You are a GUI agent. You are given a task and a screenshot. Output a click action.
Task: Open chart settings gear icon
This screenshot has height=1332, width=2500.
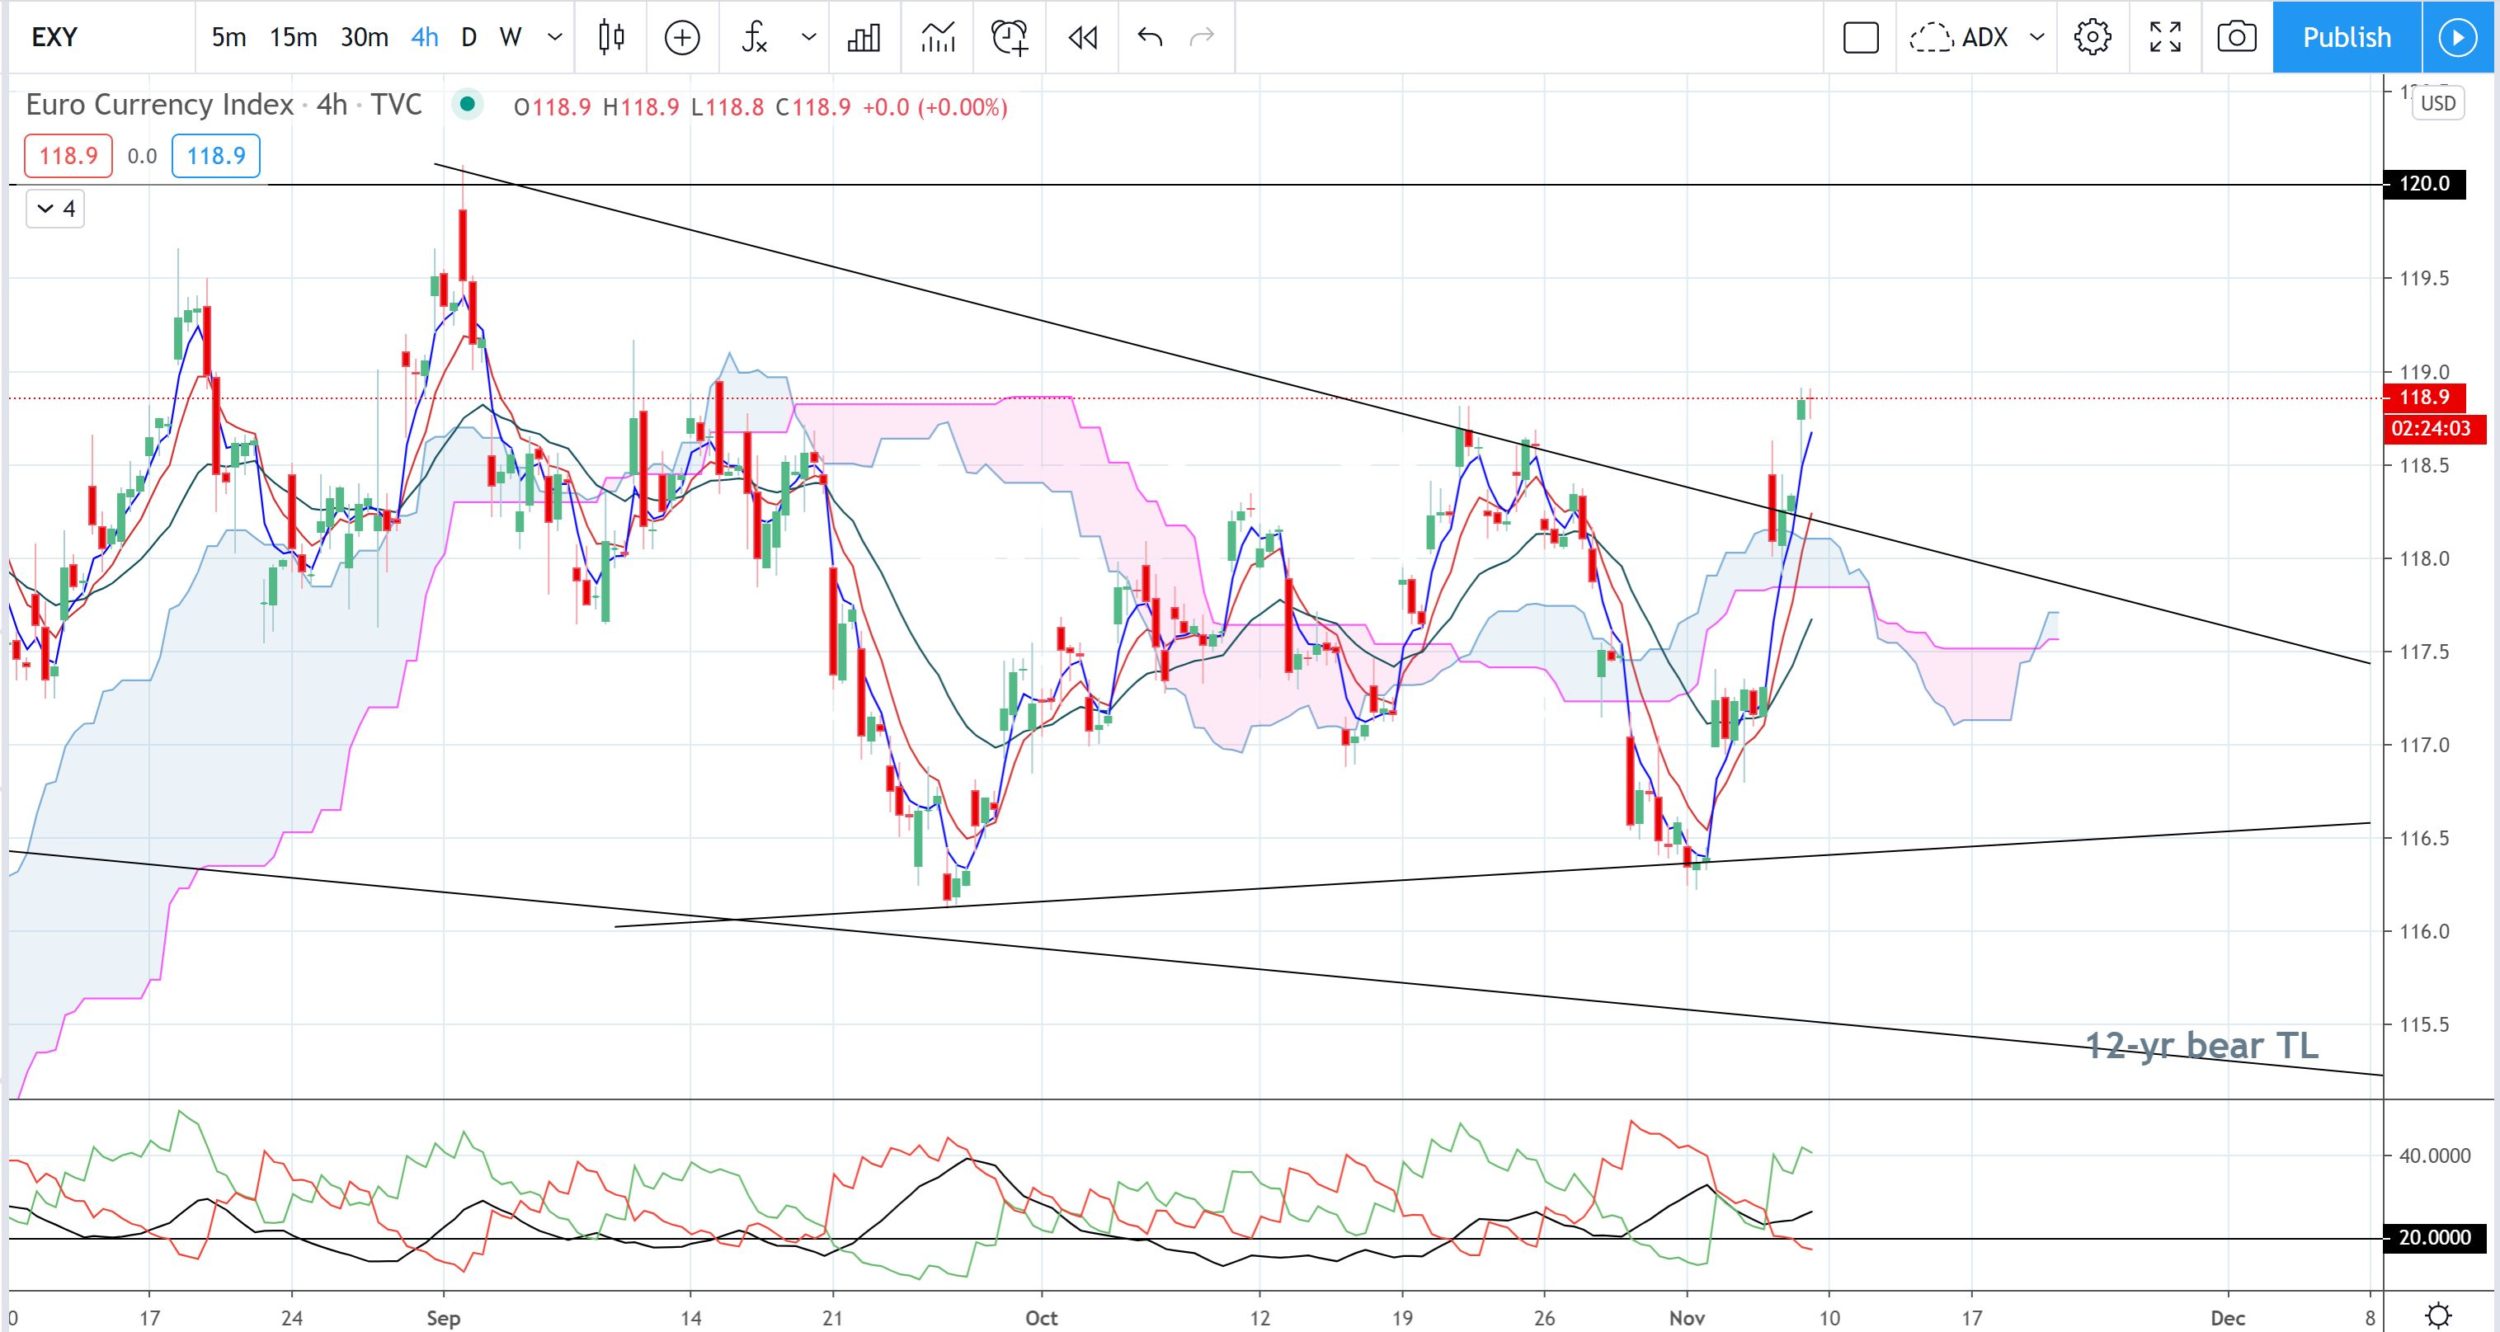click(2092, 38)
